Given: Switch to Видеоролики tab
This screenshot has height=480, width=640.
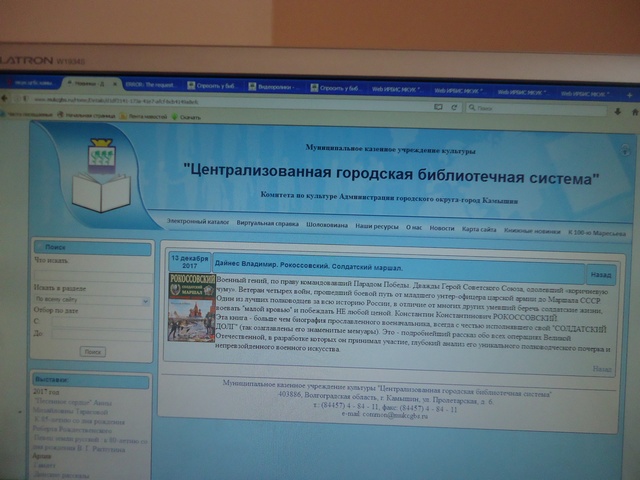Looking at the screenshot, I should (x=274, y=87).
